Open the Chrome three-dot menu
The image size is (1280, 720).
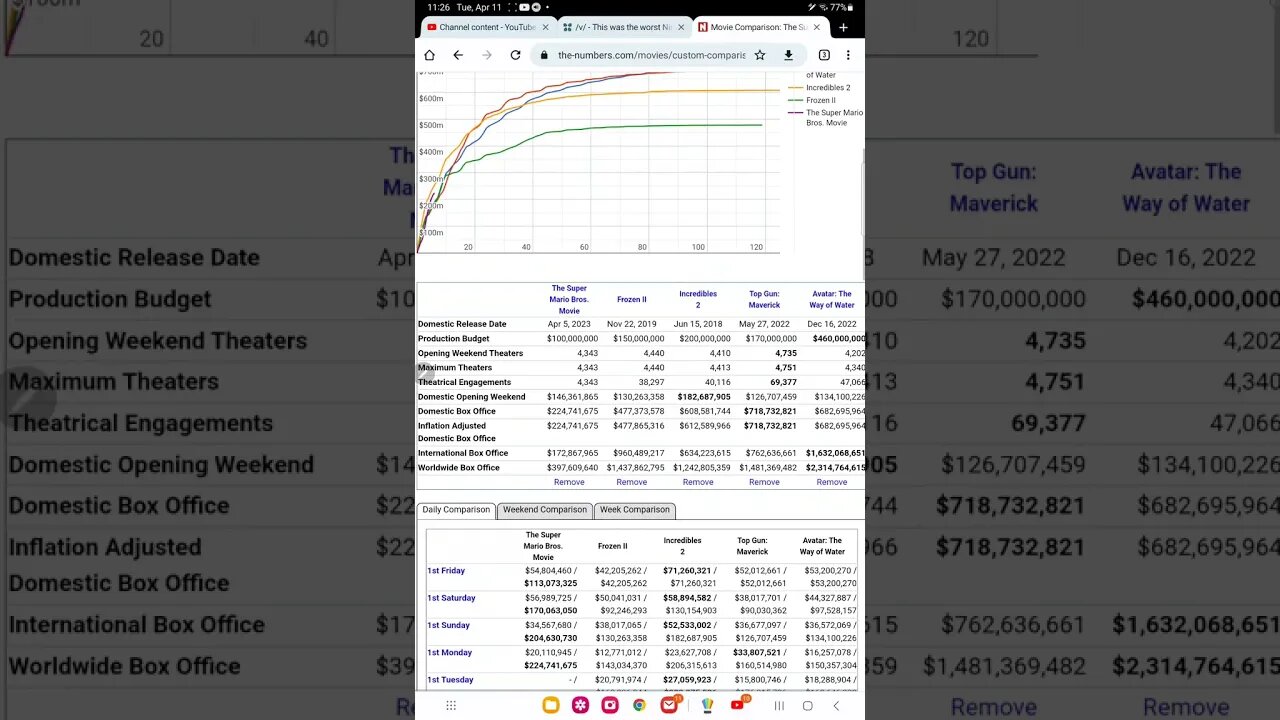coord(848,55)
